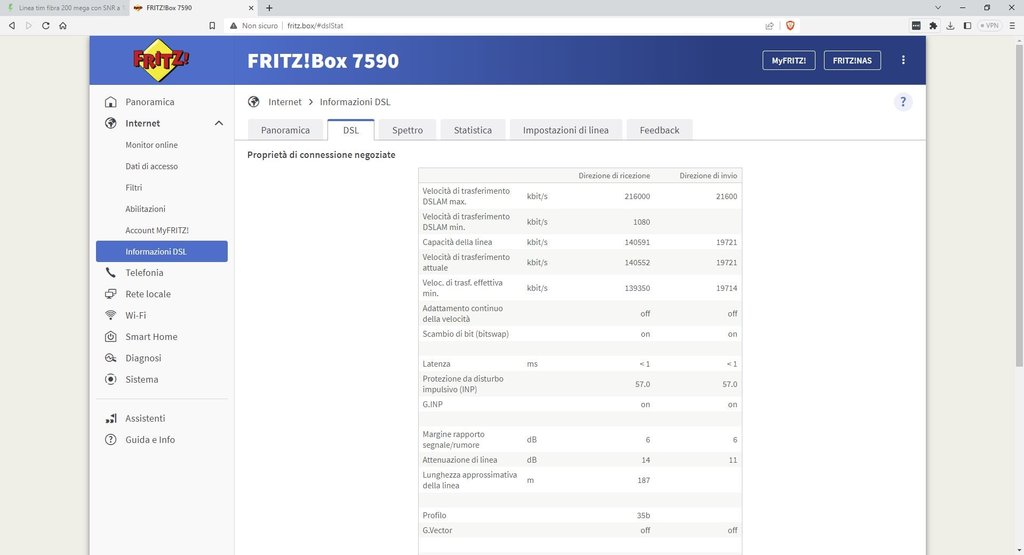
Task: Click the Direzione di ricezione column header
Action: click(614, 176)
